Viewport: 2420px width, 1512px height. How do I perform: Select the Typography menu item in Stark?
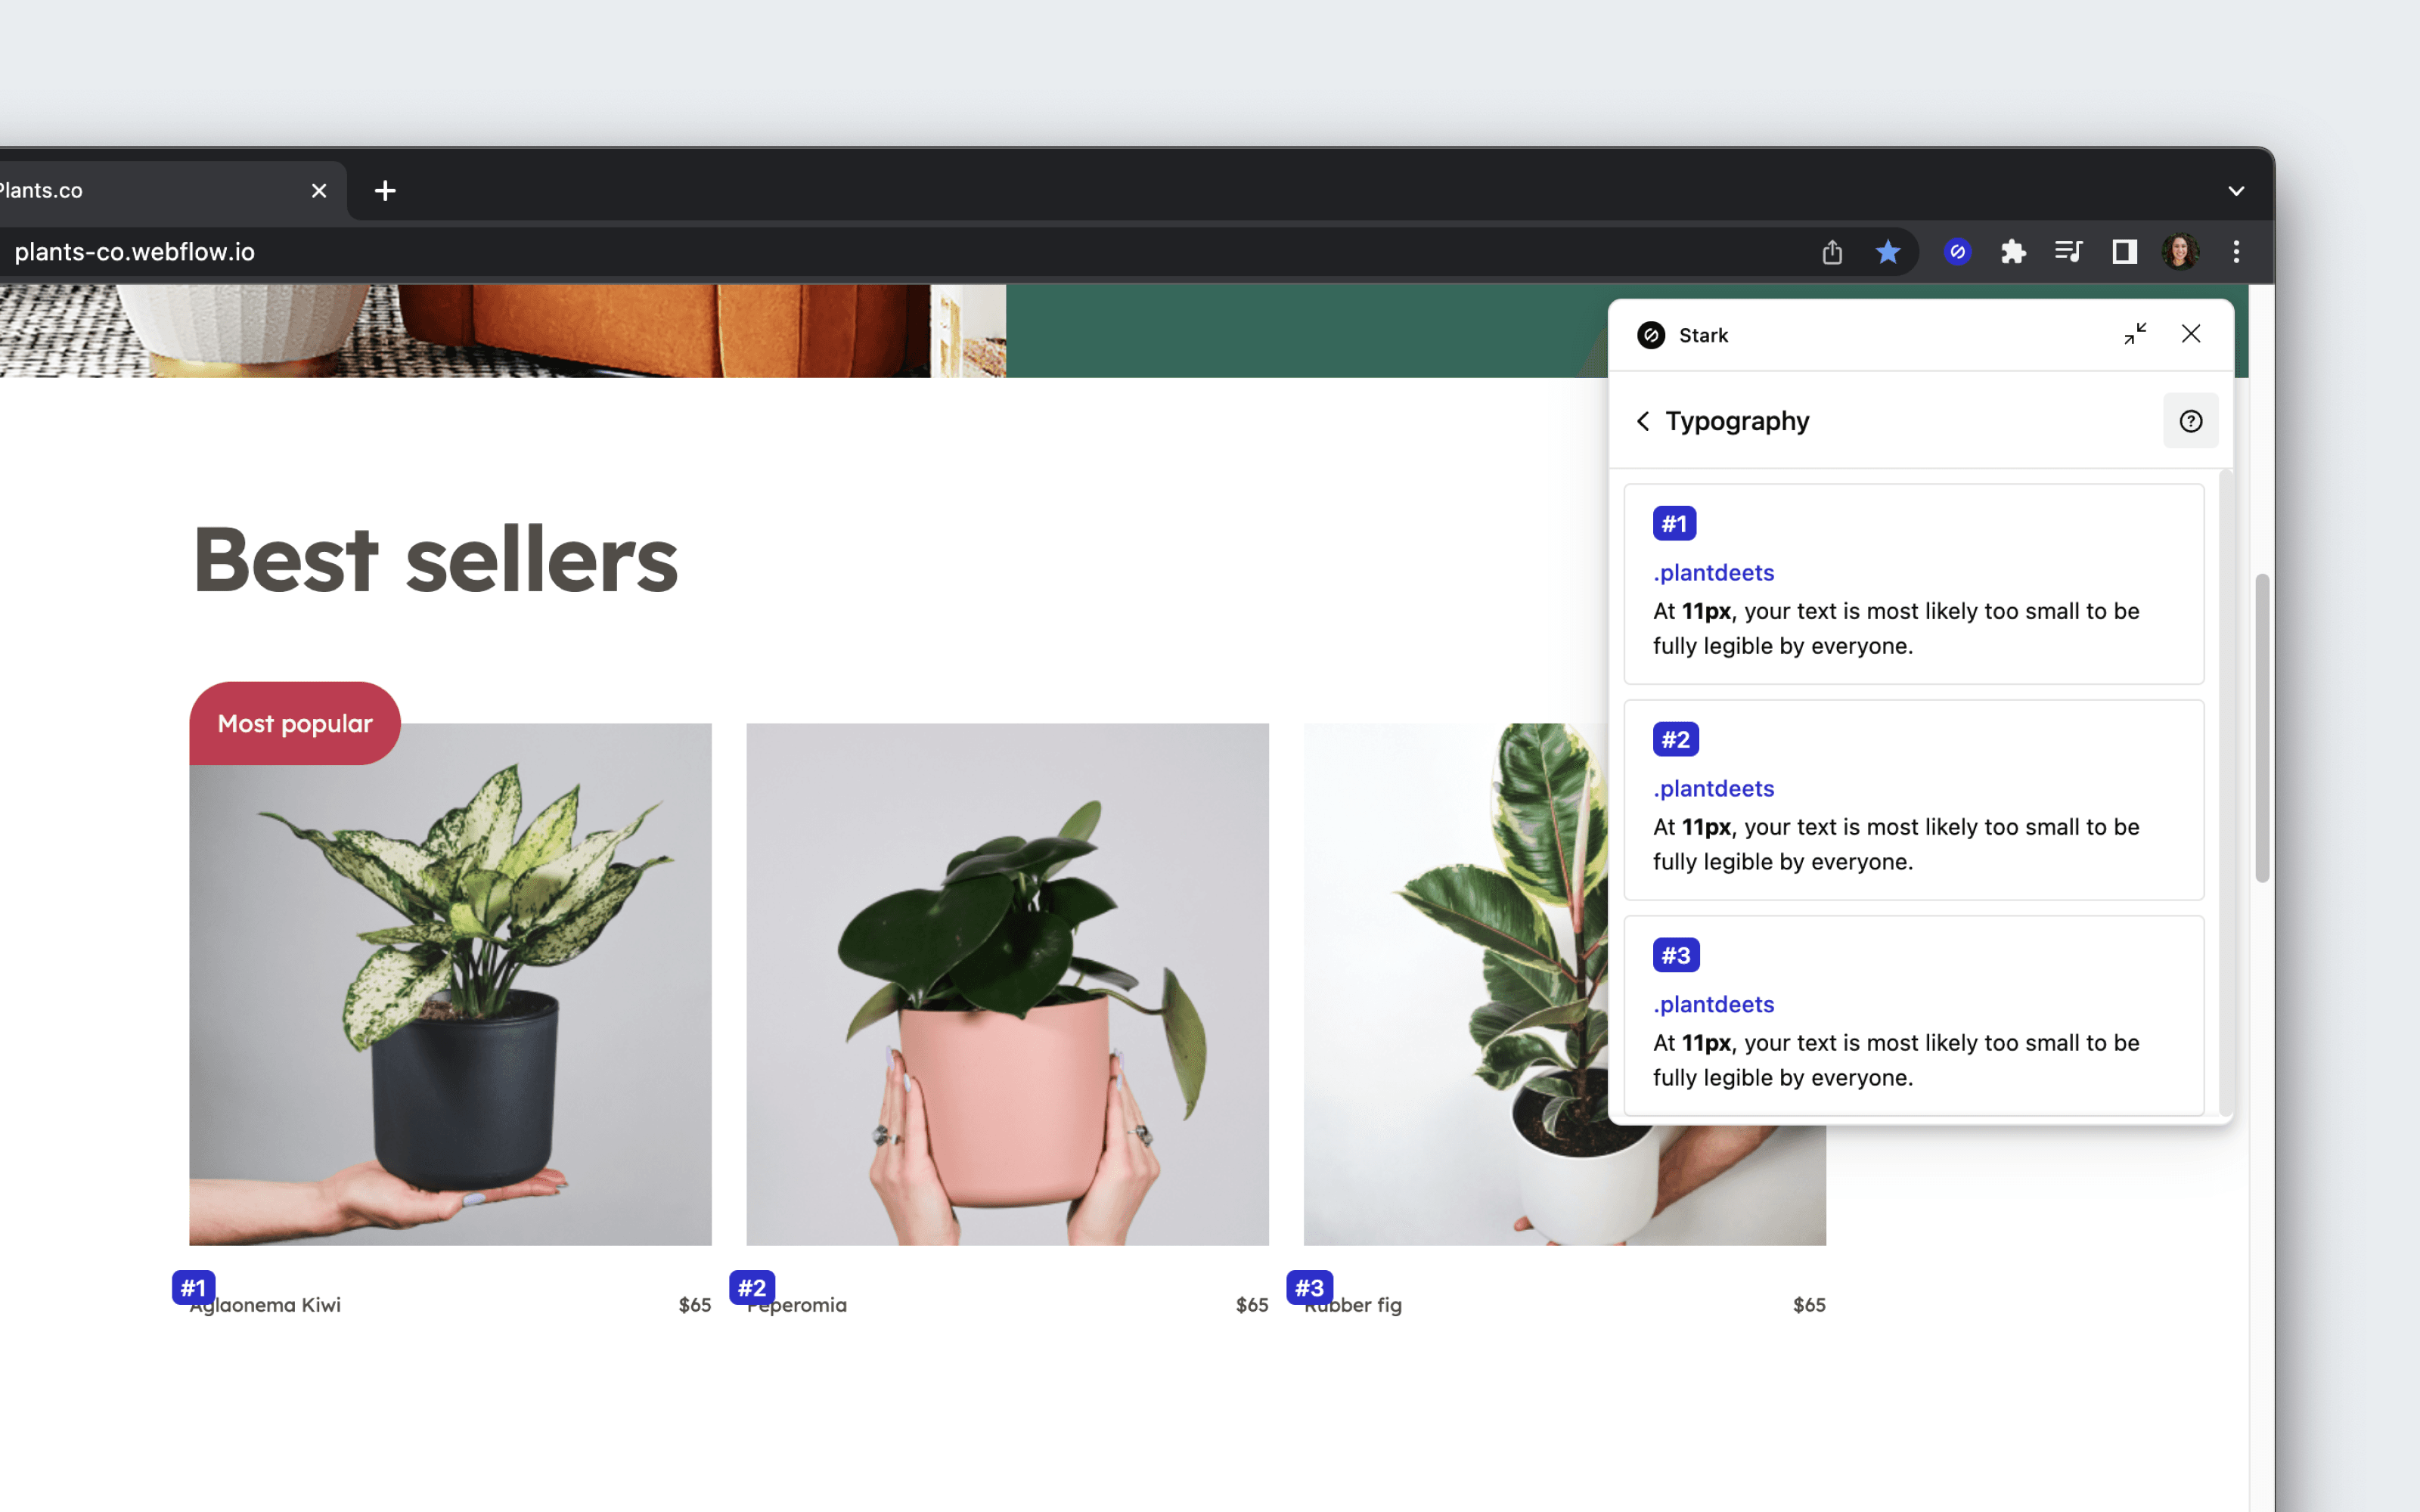click(x=1736, y=420)
